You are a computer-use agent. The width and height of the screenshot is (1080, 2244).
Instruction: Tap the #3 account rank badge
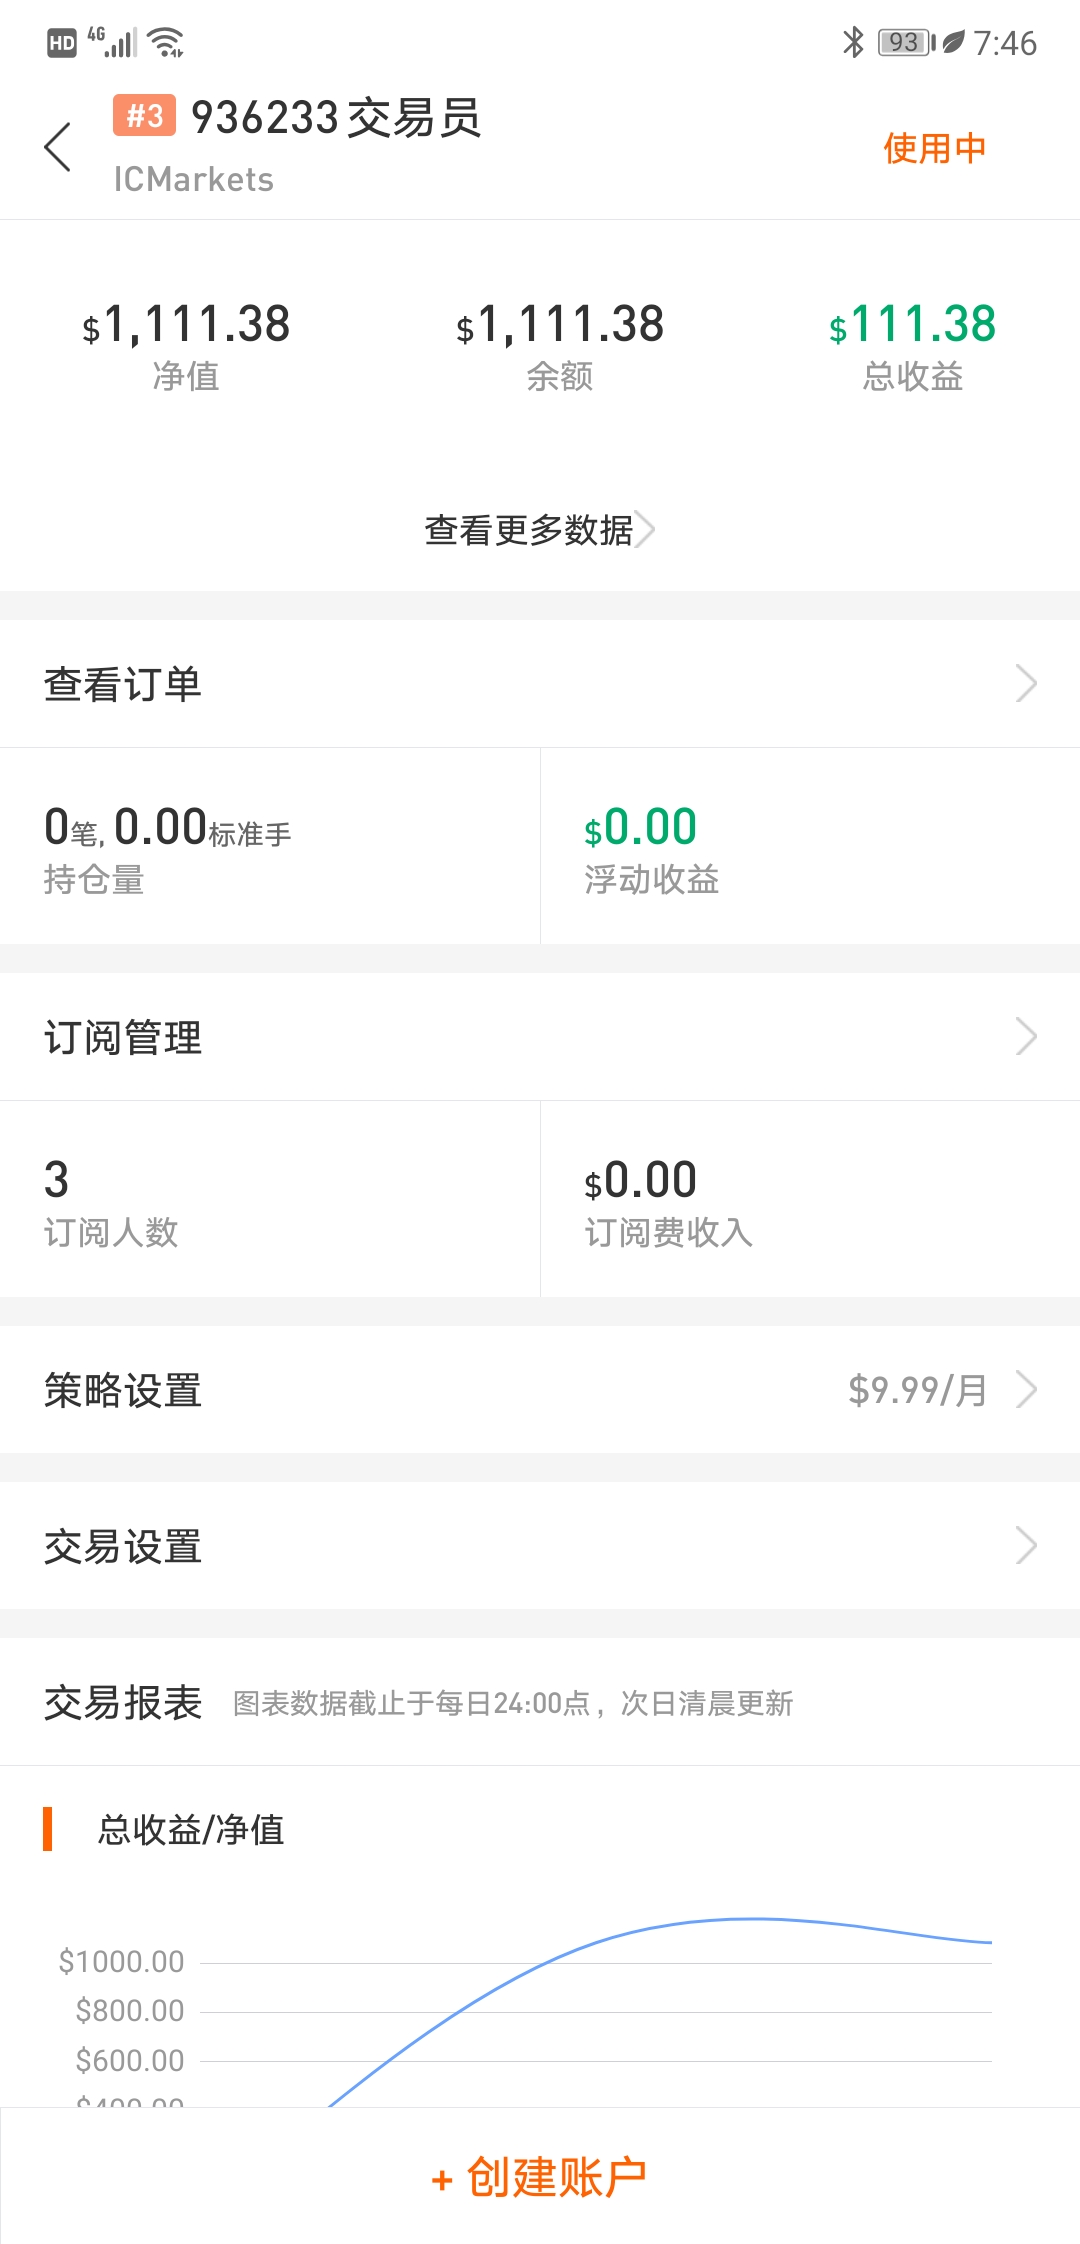(x=144, y=116)
